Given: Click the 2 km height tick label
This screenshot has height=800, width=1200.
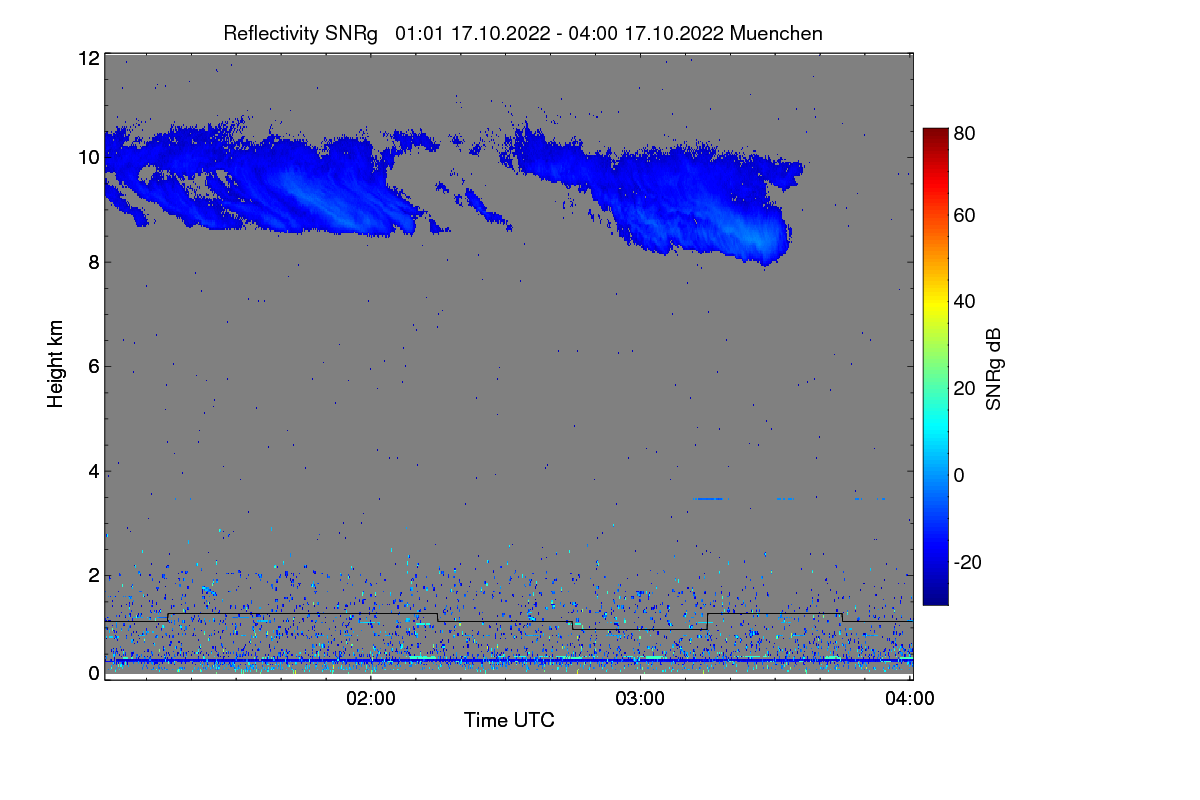Looking at the screenshot, I should point(93,575).
